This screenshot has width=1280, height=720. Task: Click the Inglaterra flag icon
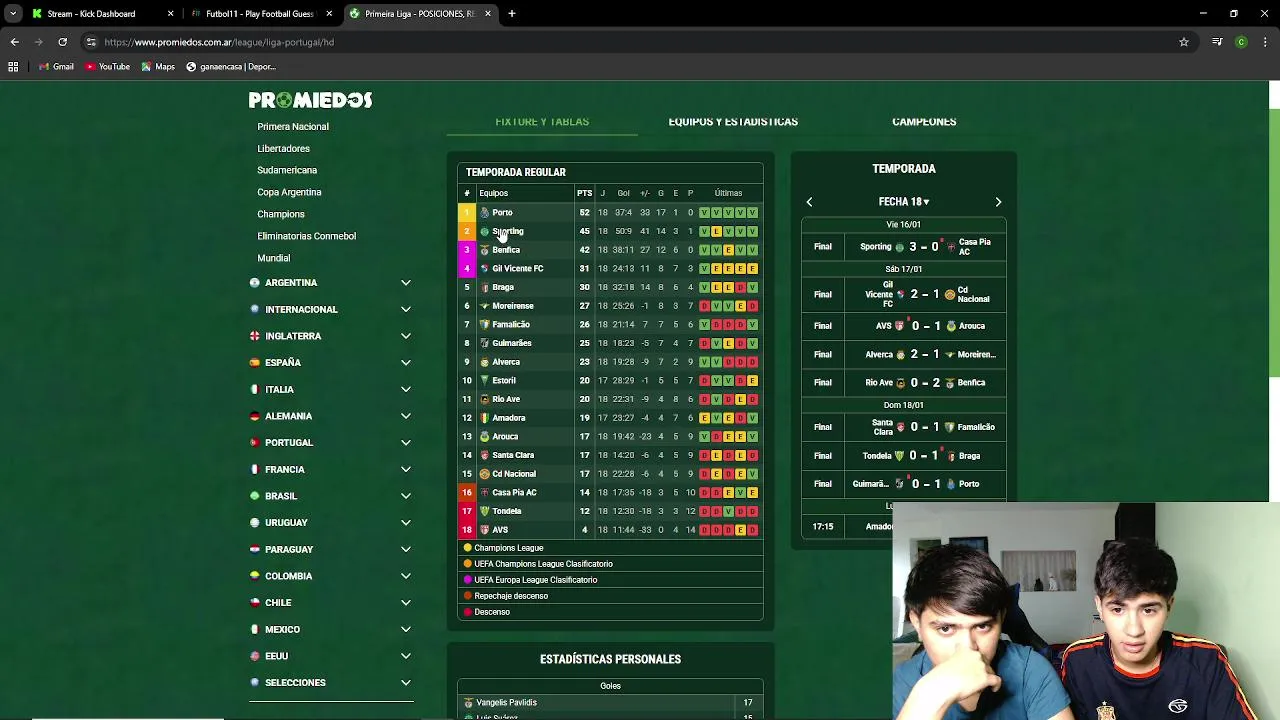(x=255, y=336)
